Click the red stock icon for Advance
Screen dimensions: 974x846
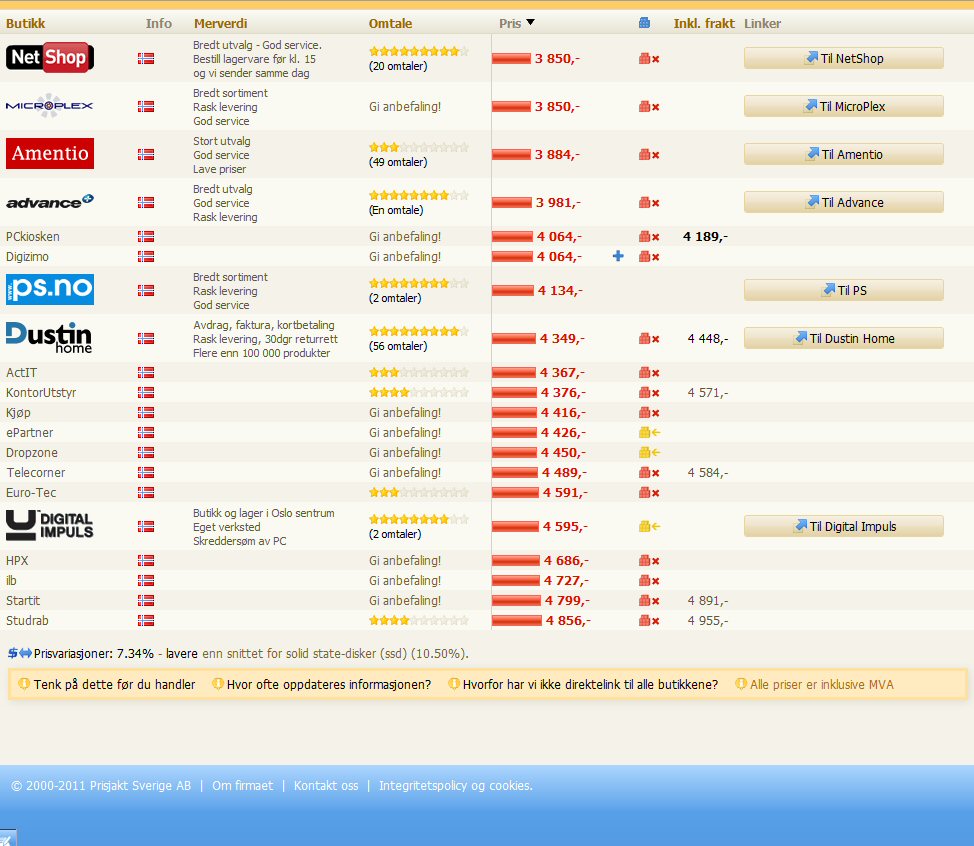[649, 202]
